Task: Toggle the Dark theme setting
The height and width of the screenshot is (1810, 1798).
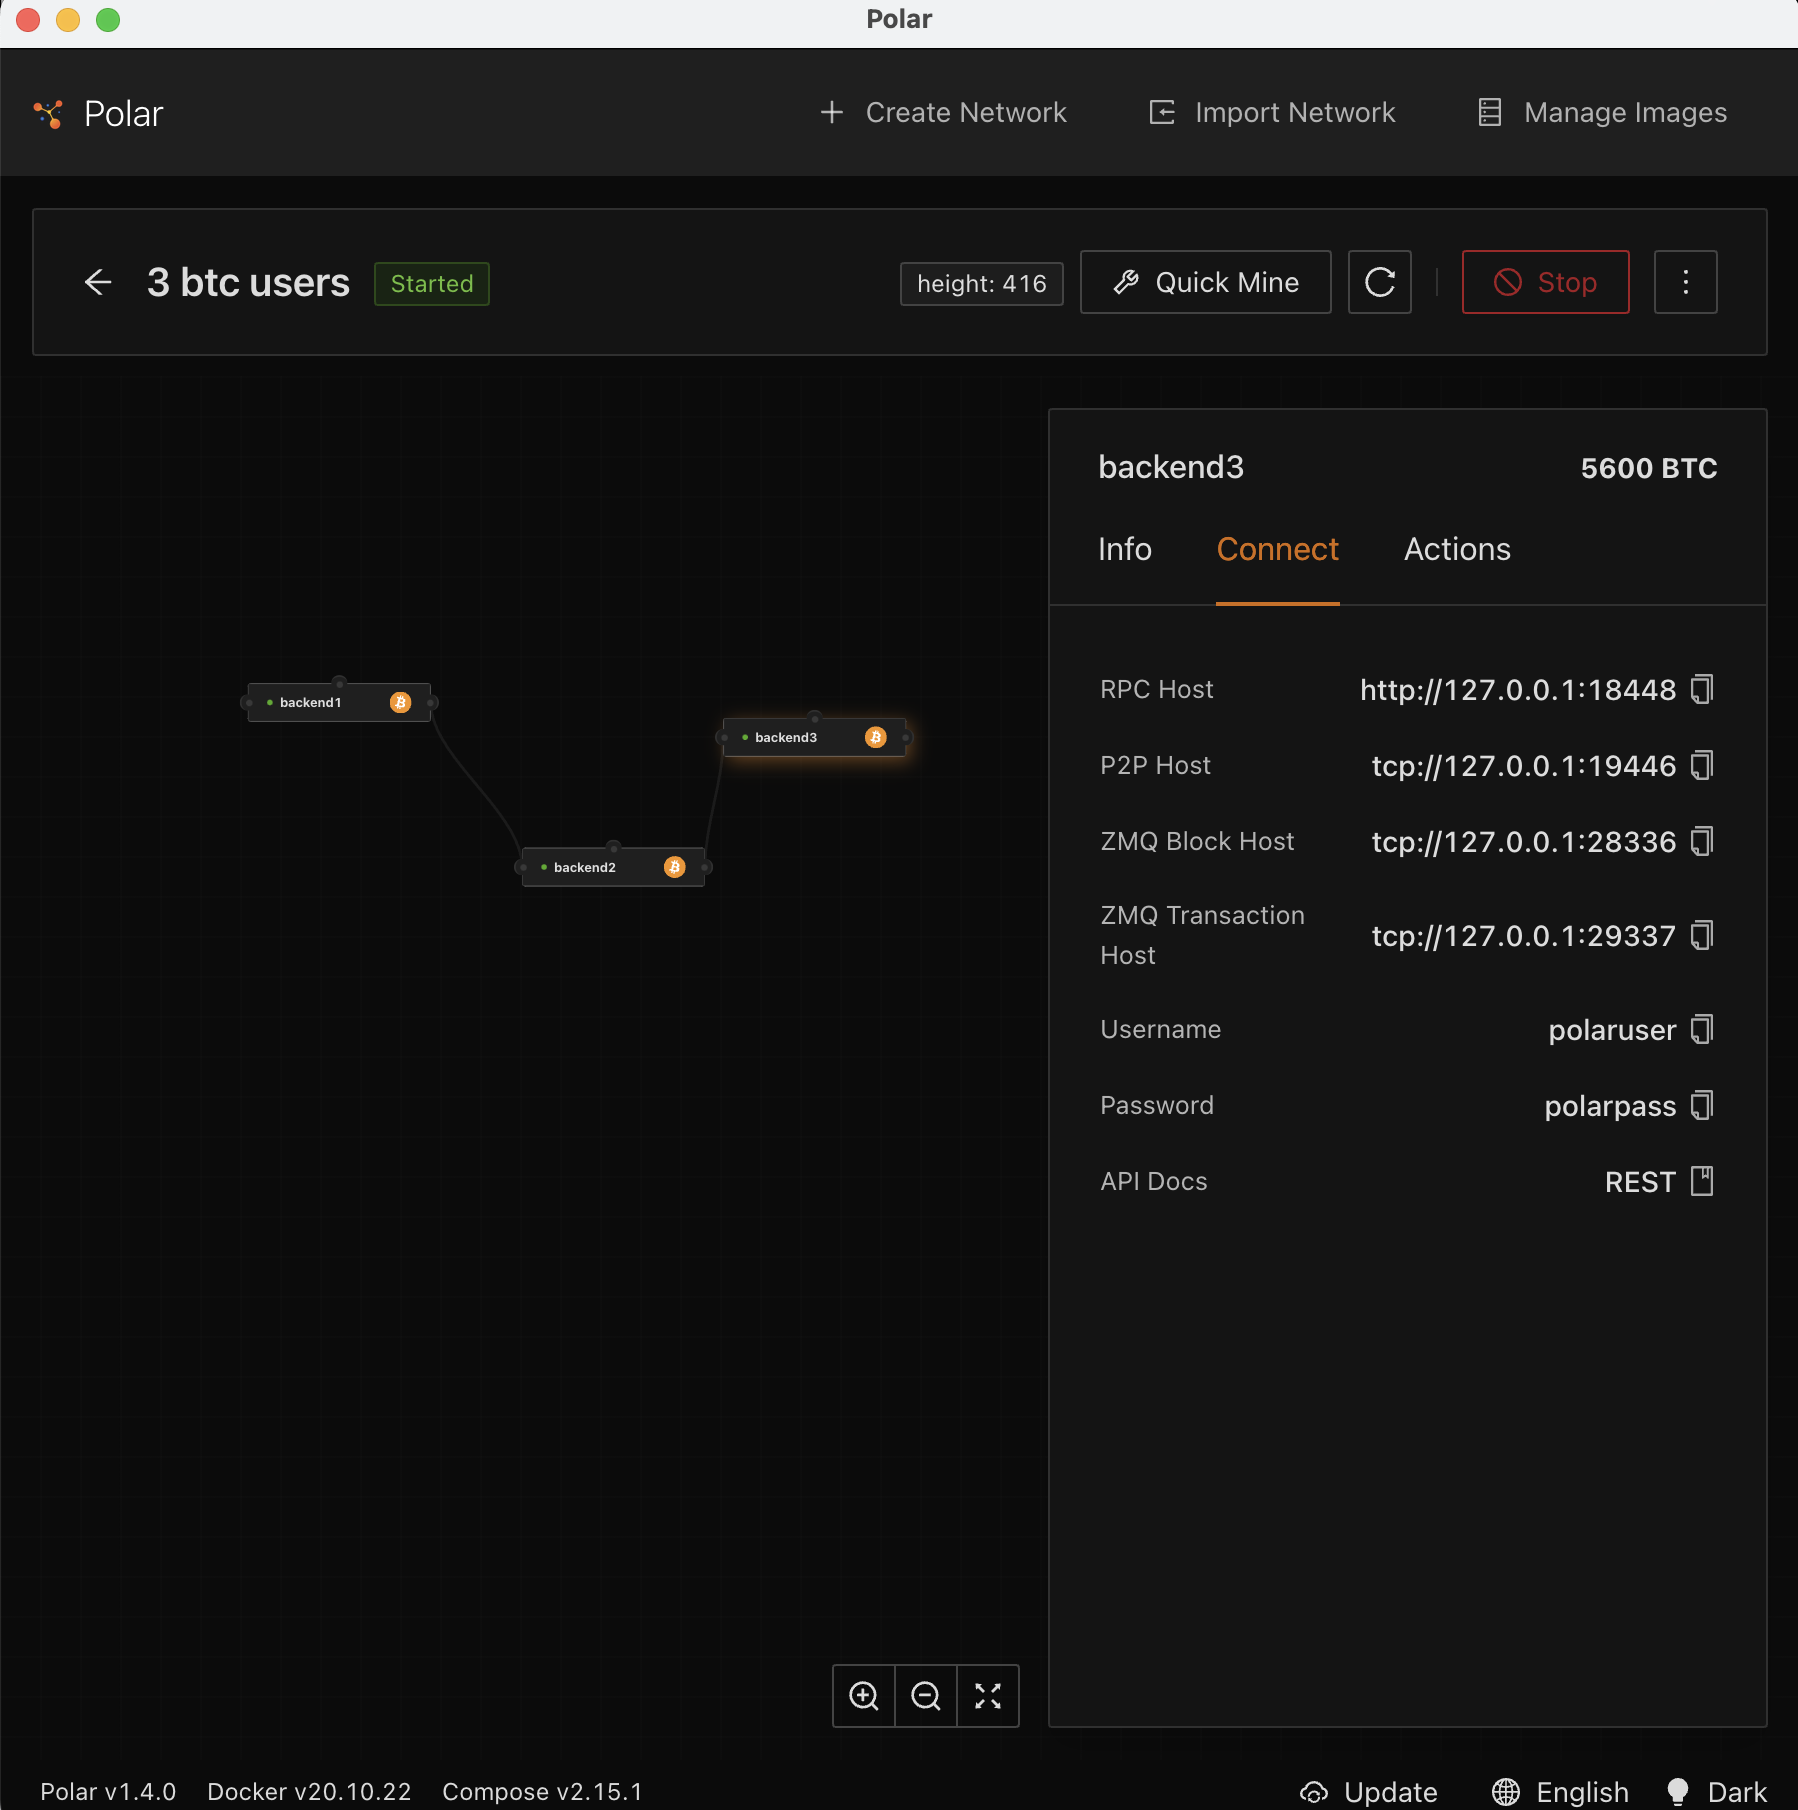Action: pos(1717,1791)
